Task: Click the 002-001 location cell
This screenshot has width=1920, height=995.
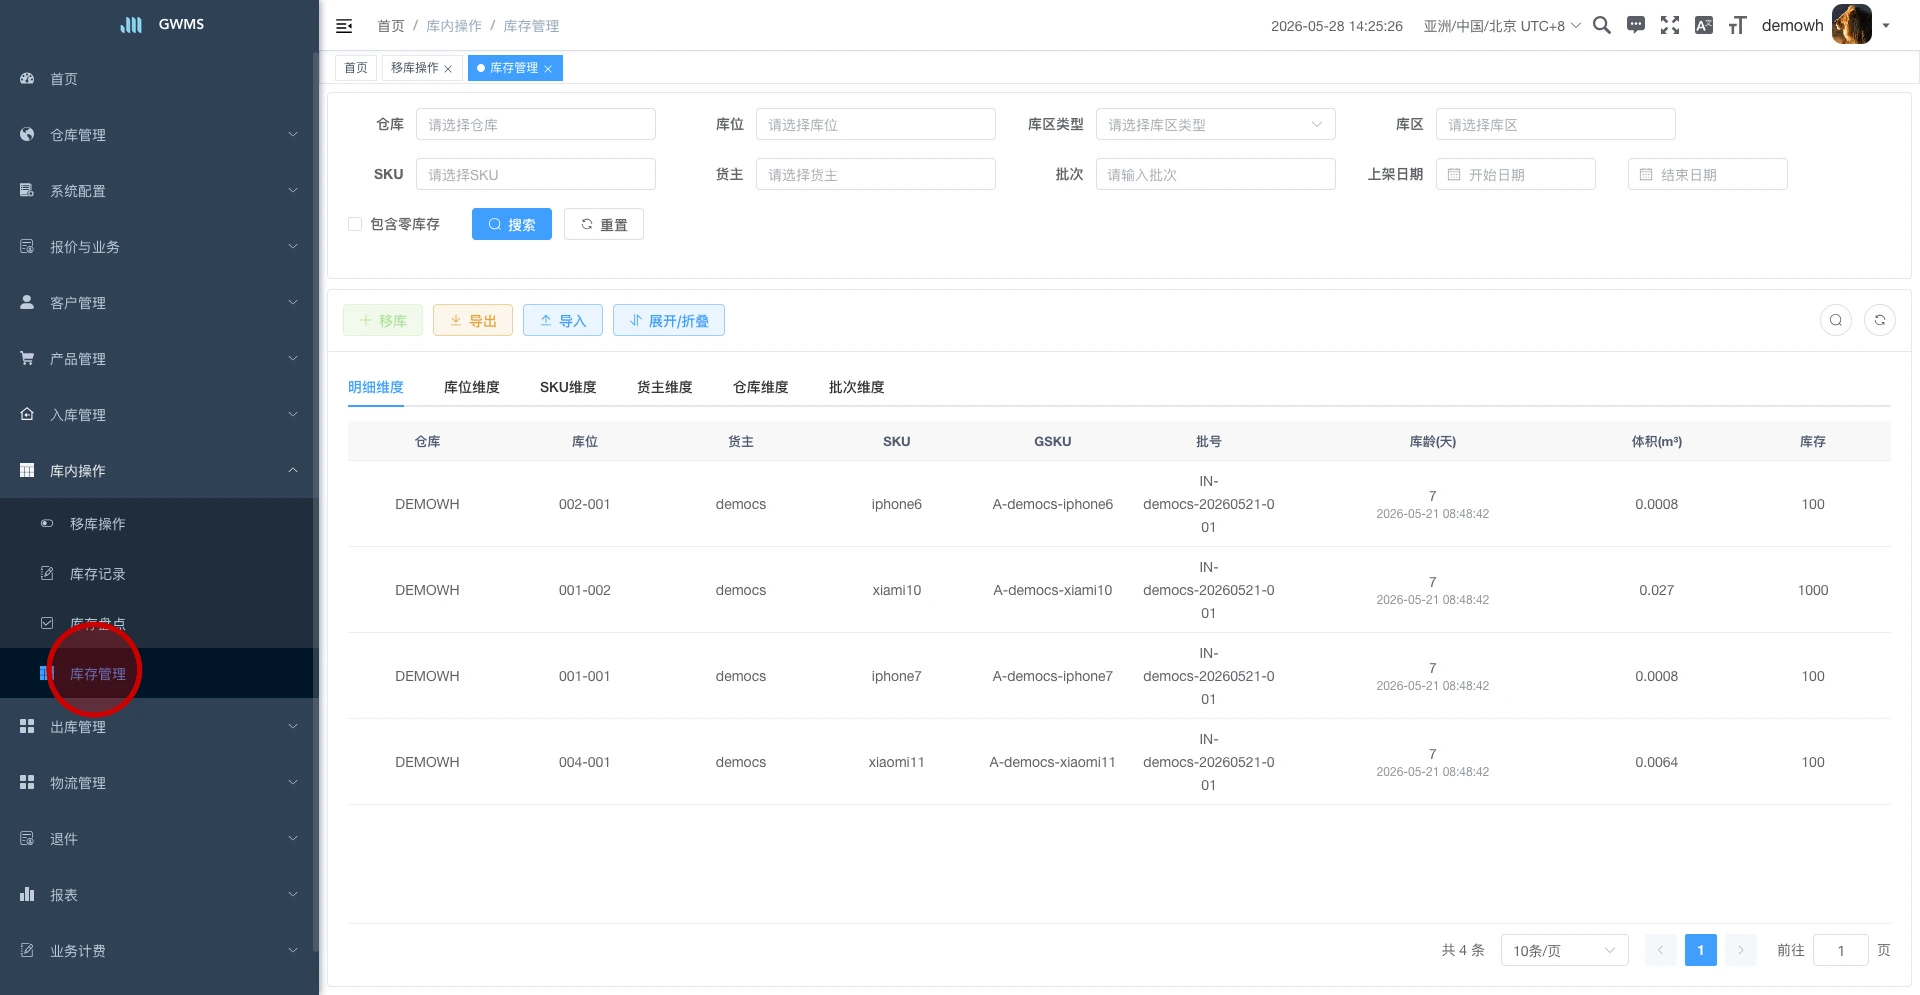Action: [x=585, y=505]
